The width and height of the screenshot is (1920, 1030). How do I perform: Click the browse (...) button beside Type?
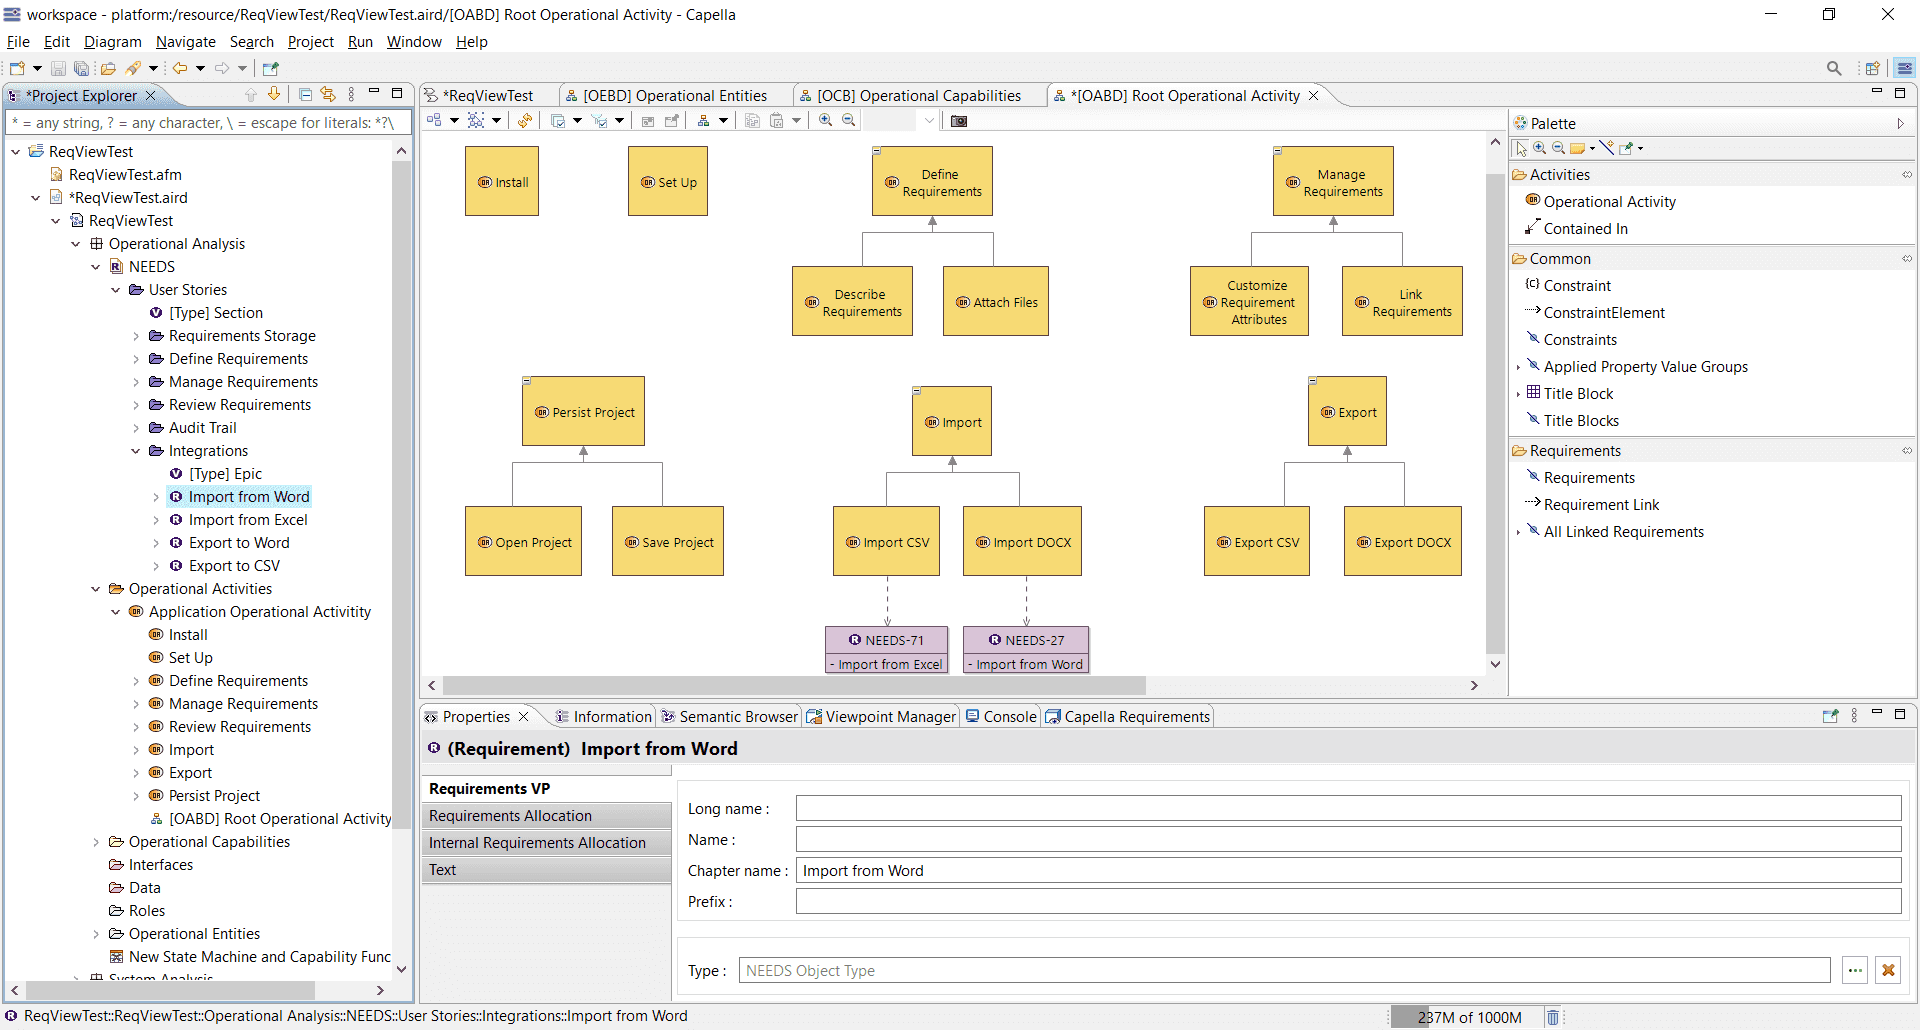pos(1855,970)
